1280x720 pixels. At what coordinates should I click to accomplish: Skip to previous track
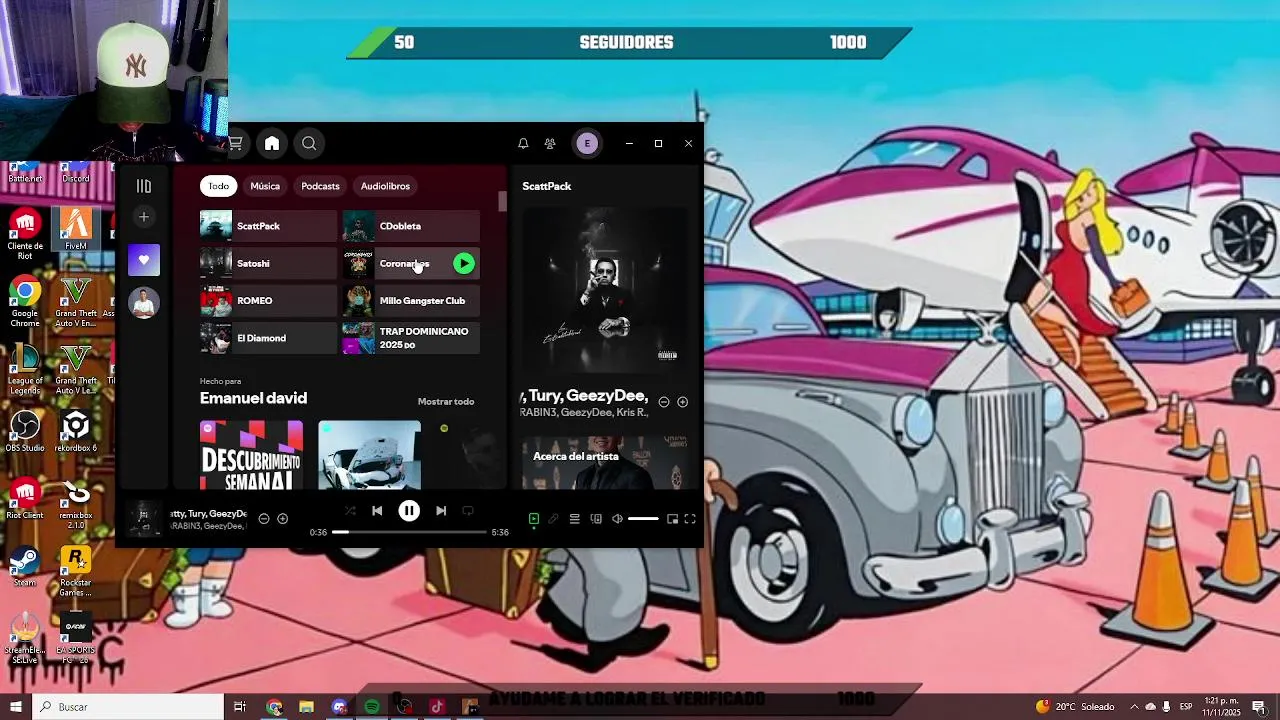click(377, 511)
